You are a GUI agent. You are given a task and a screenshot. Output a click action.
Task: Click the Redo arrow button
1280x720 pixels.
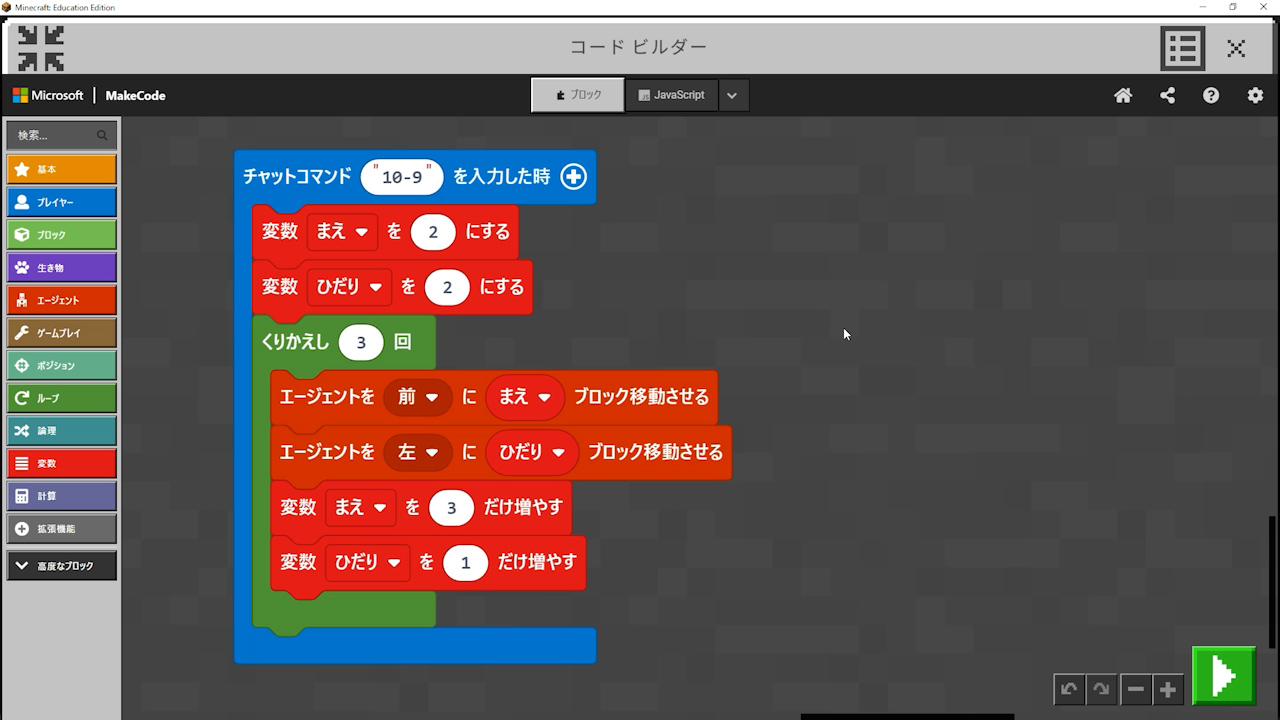tap(1101, 689)
